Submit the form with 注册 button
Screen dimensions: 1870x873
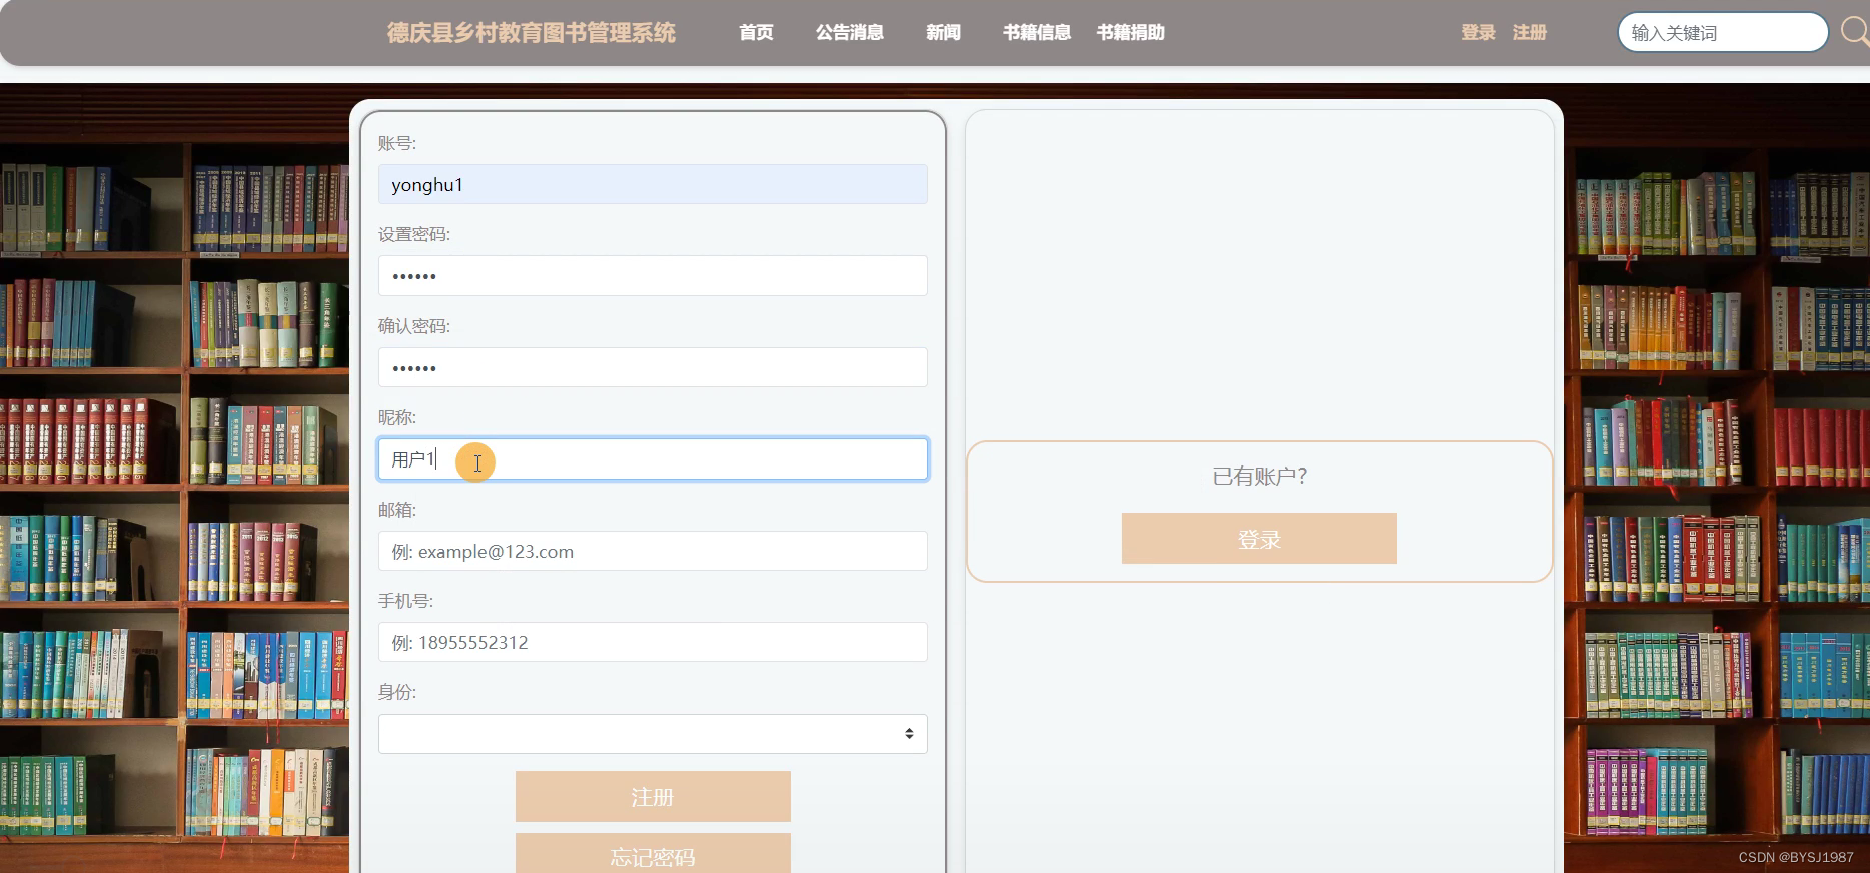[x=653, y=796]
